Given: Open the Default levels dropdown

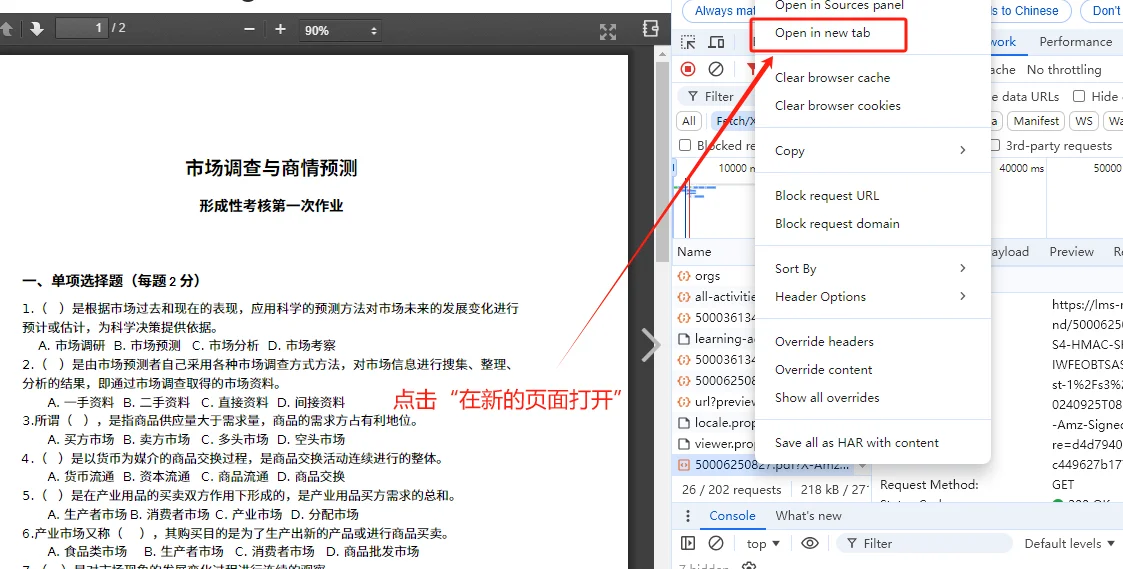Looking at the screenshot, I should 1070,544.
